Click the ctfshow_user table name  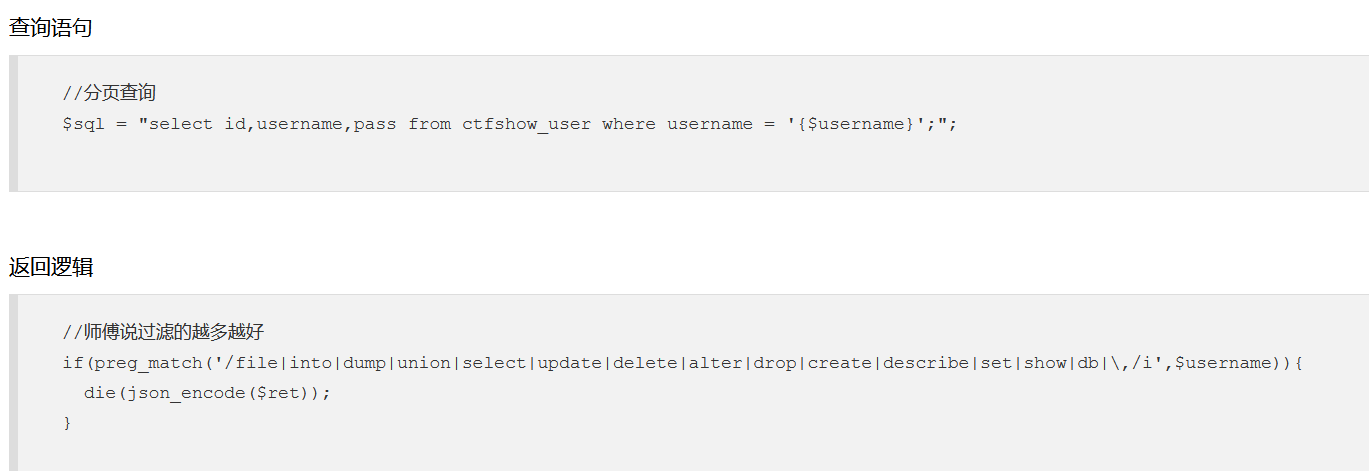526,124
